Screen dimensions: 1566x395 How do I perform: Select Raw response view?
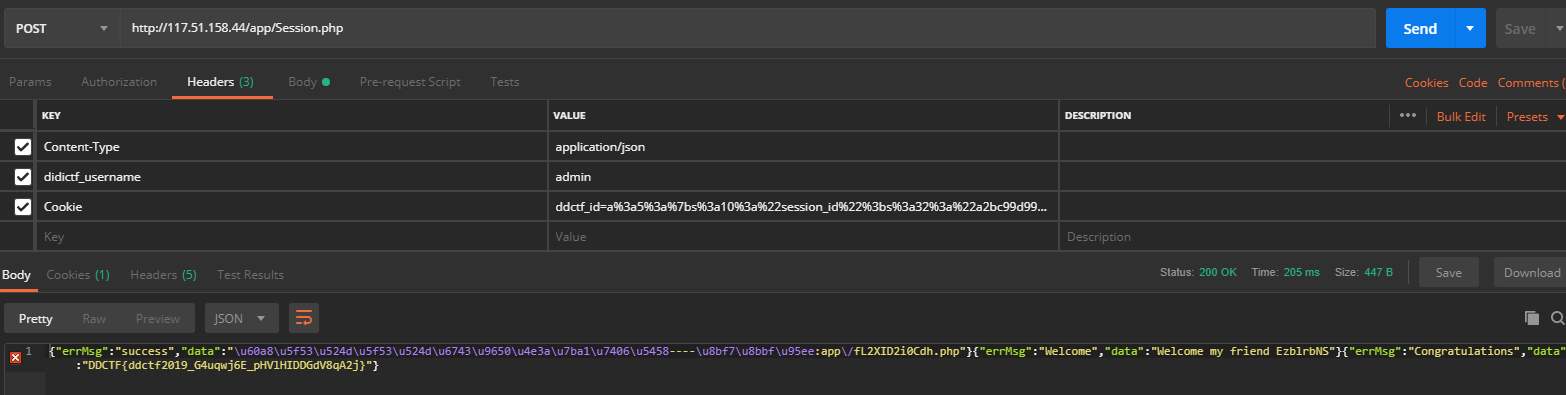(94, 319)
